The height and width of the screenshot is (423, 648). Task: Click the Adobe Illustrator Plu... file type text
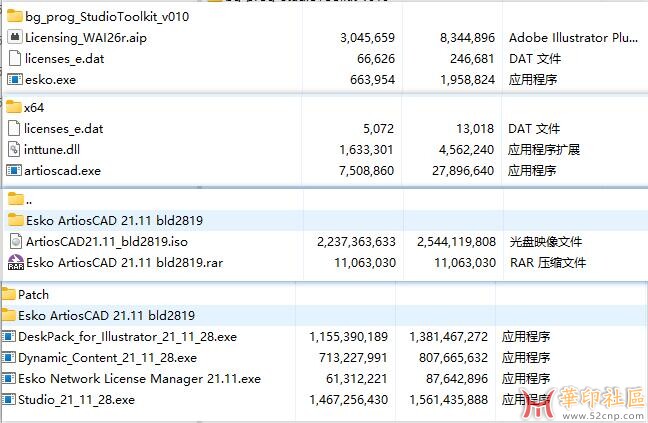tap(573, 38)
